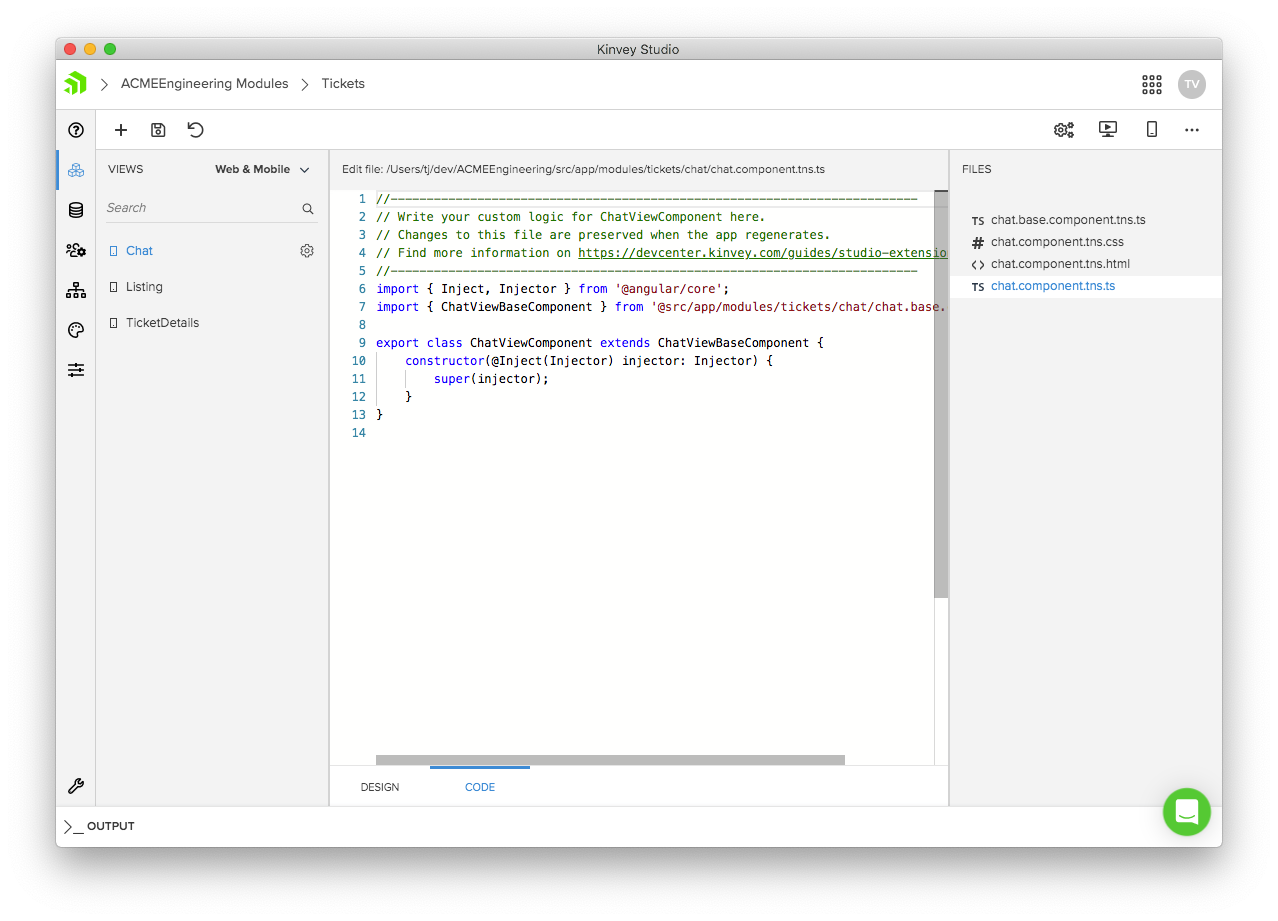Image resolution: width=1278 pixels, height=921 pixels.
Task: Click the gear icon next to Chat view
Action: point(307,251)
